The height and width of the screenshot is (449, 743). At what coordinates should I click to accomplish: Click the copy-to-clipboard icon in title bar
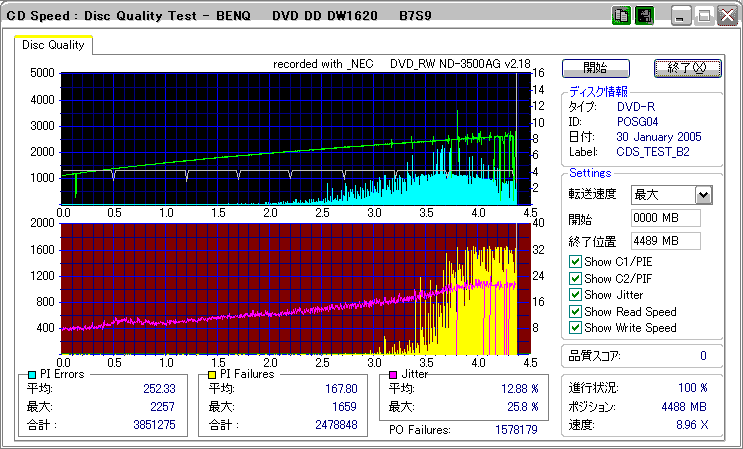tap(619, 16)
